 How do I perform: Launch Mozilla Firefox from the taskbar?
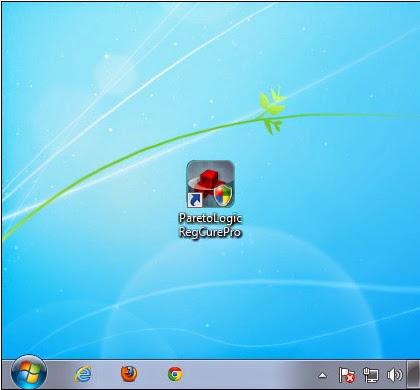click(129, 374)
